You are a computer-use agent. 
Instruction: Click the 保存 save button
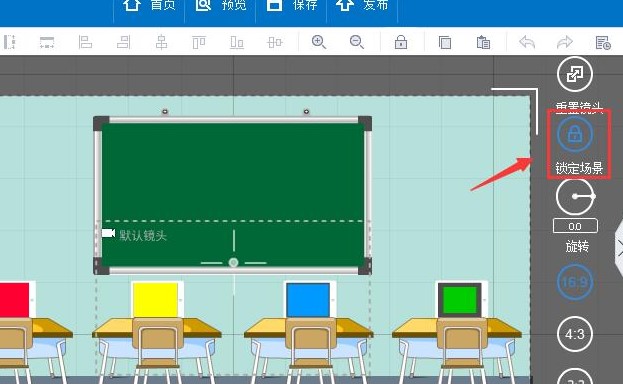(x=291, y=6)
